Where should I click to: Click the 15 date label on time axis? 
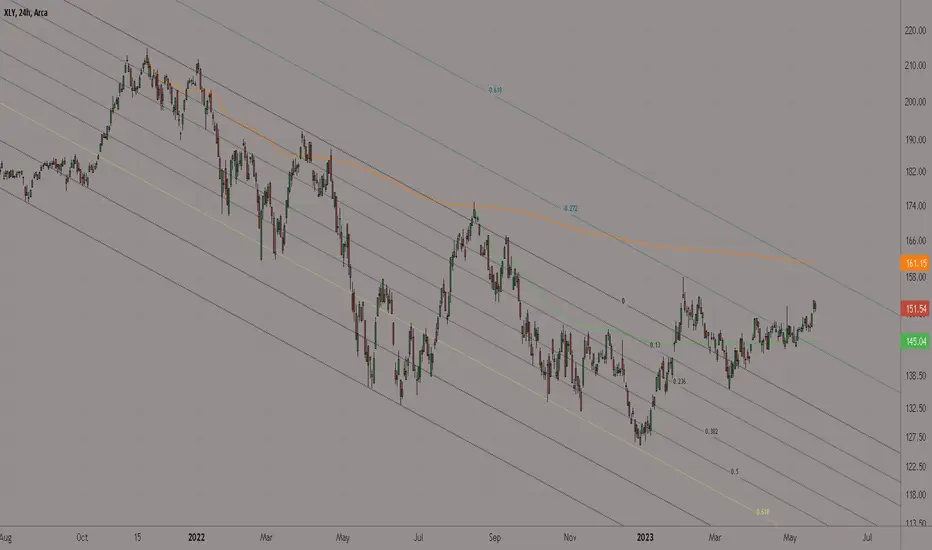[137, 538]
